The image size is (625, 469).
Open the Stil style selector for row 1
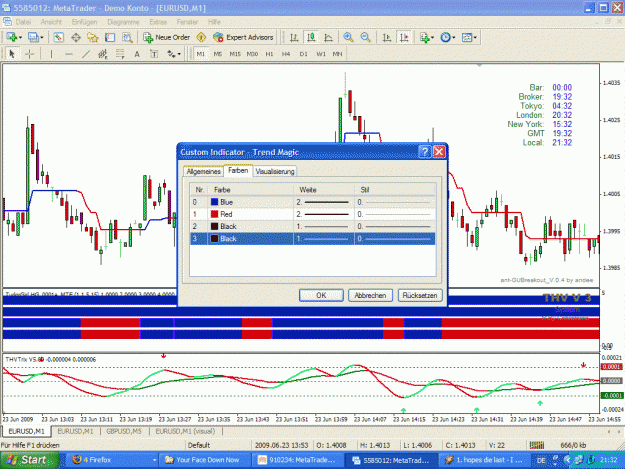click(x=395, y=214)
